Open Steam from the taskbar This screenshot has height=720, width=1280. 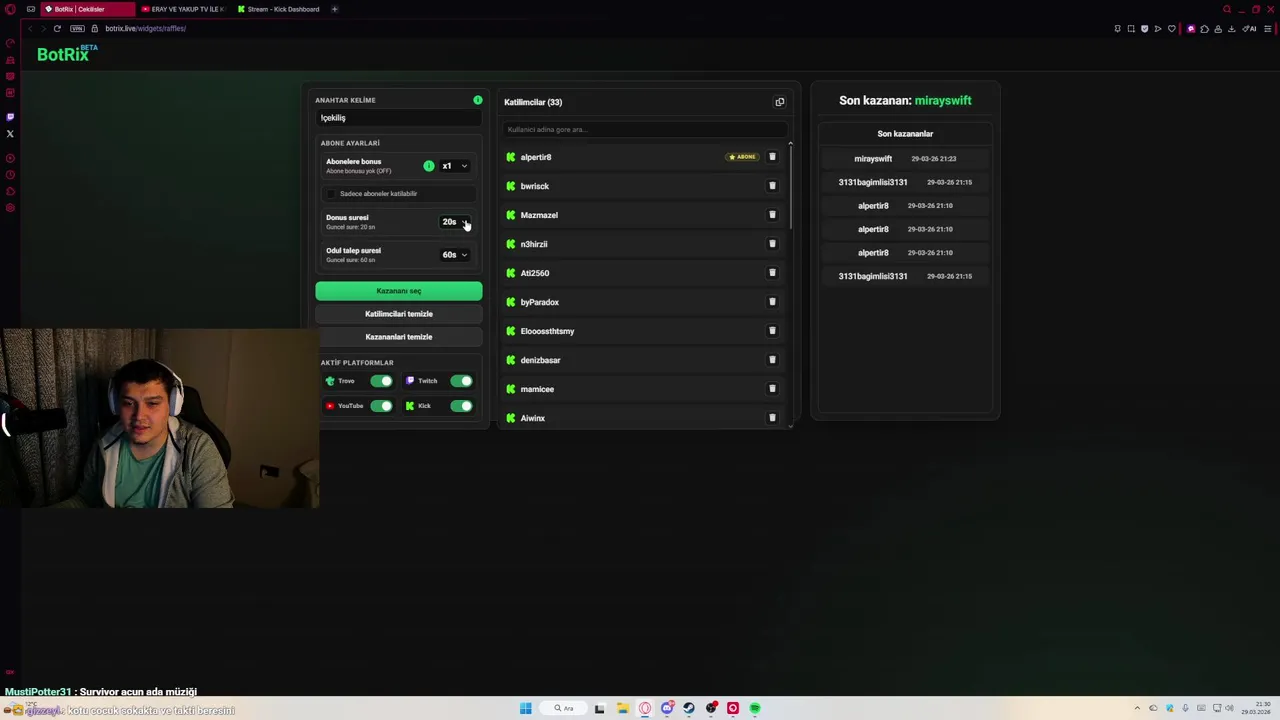[x=689, y=708]
